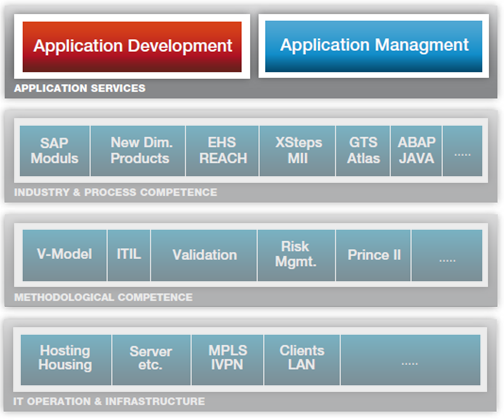Select the SAP Moduls tile
504x420 pixels.
pos(55,151)
